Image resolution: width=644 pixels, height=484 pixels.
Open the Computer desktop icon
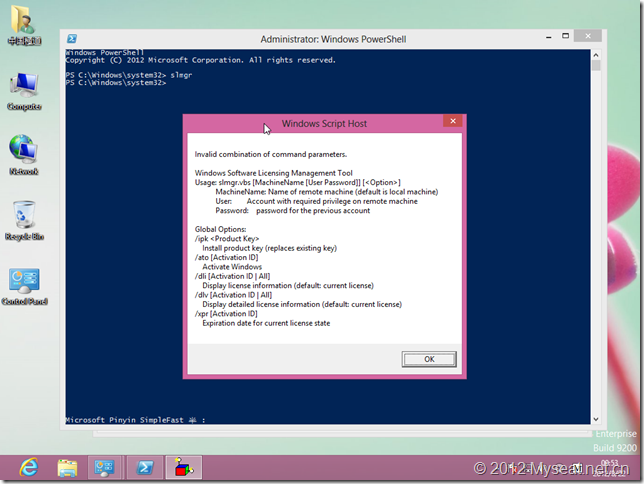point(24,91)
